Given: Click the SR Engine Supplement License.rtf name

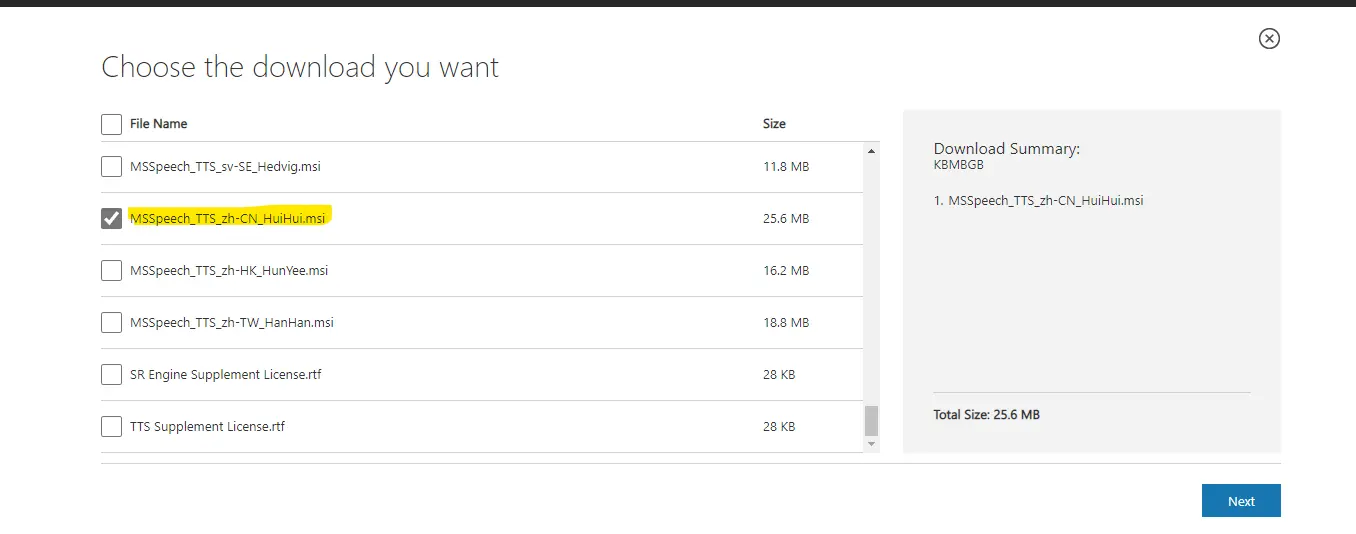Looking at the screenshot, I should (x=225, y=375).
